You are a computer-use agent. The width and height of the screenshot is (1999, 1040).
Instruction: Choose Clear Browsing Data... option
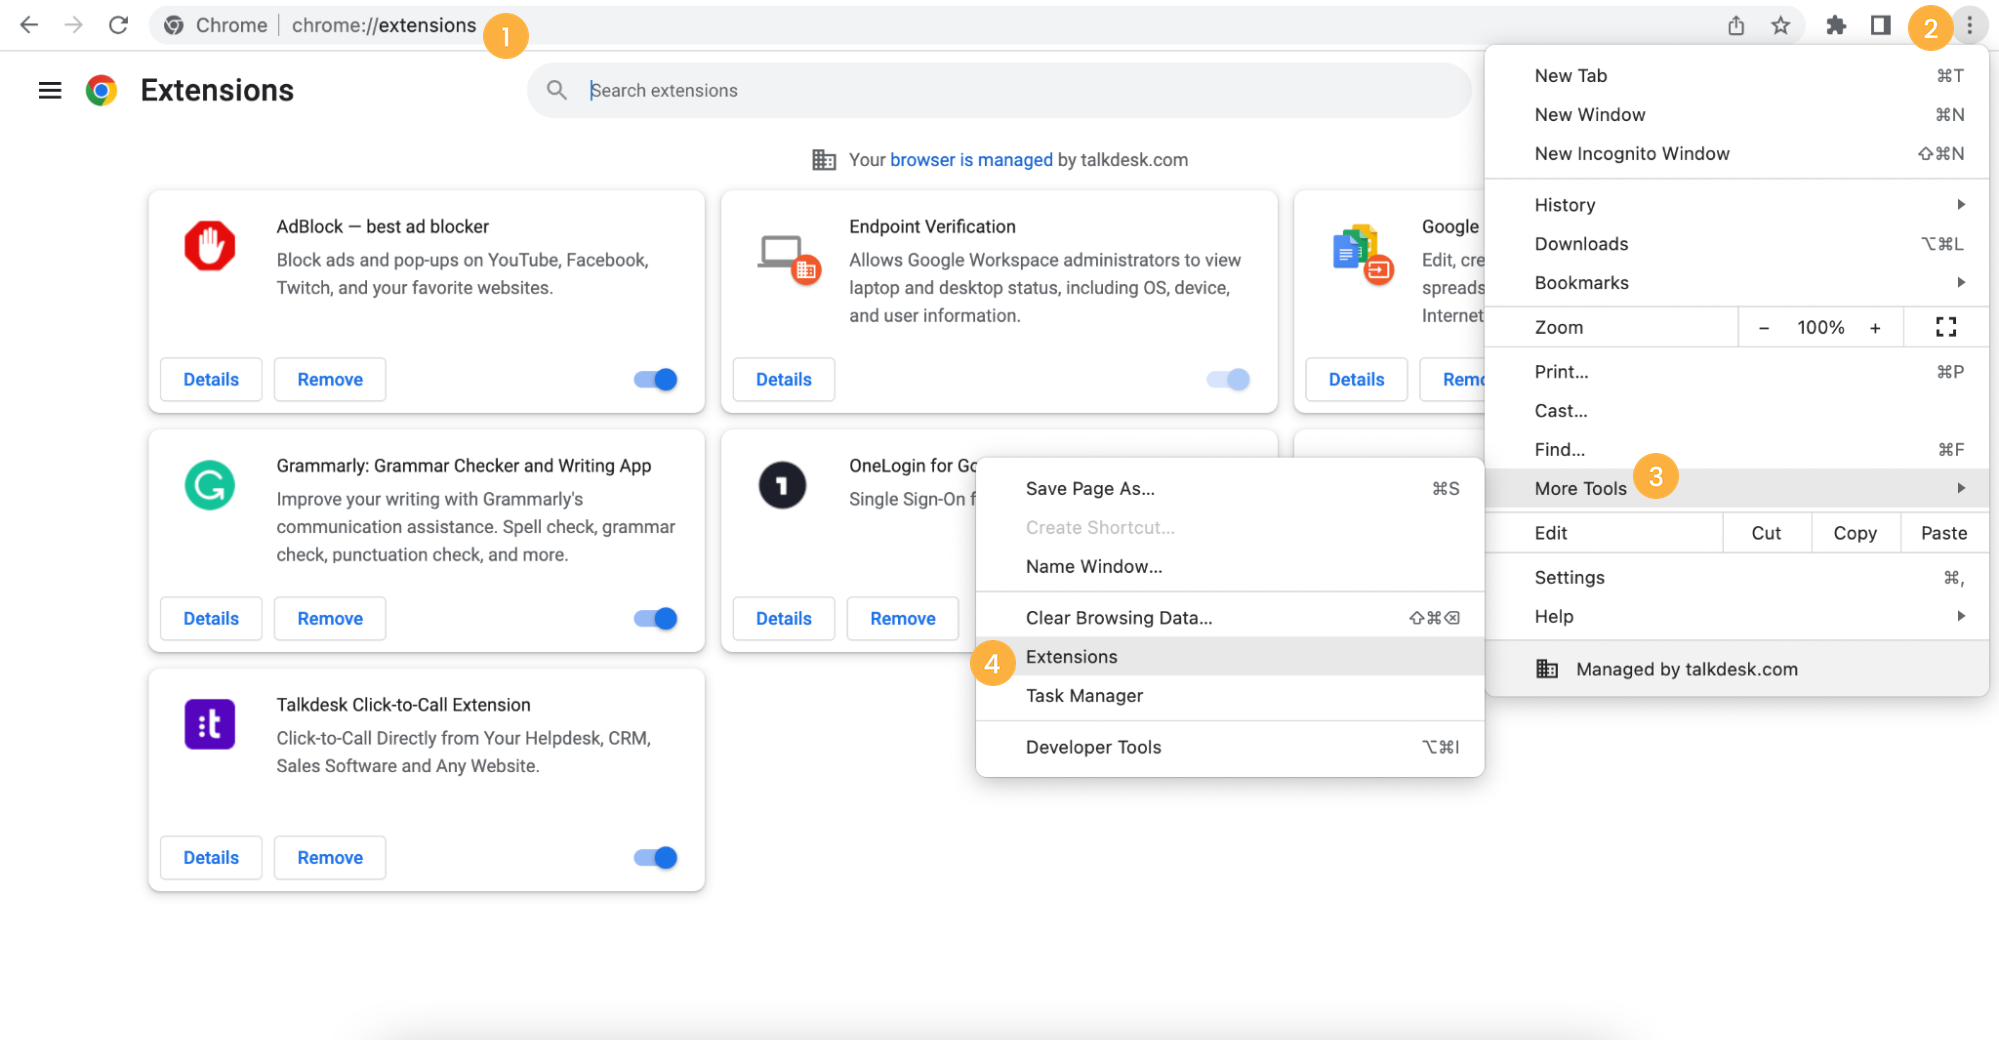[1230, 618]
